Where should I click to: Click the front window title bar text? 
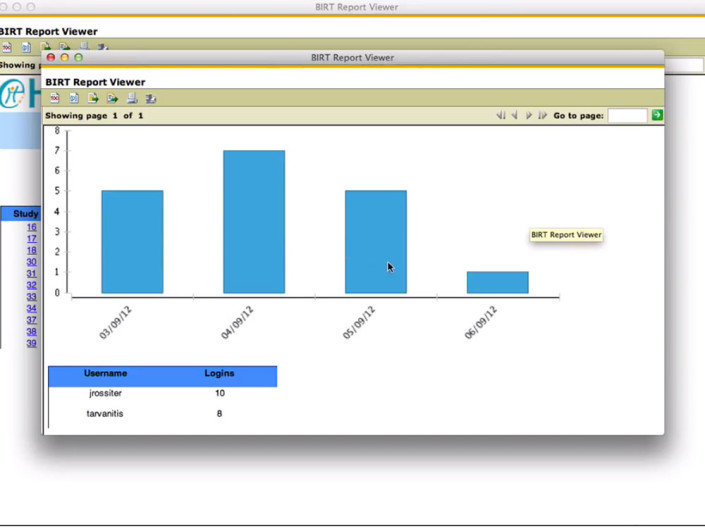352,58
